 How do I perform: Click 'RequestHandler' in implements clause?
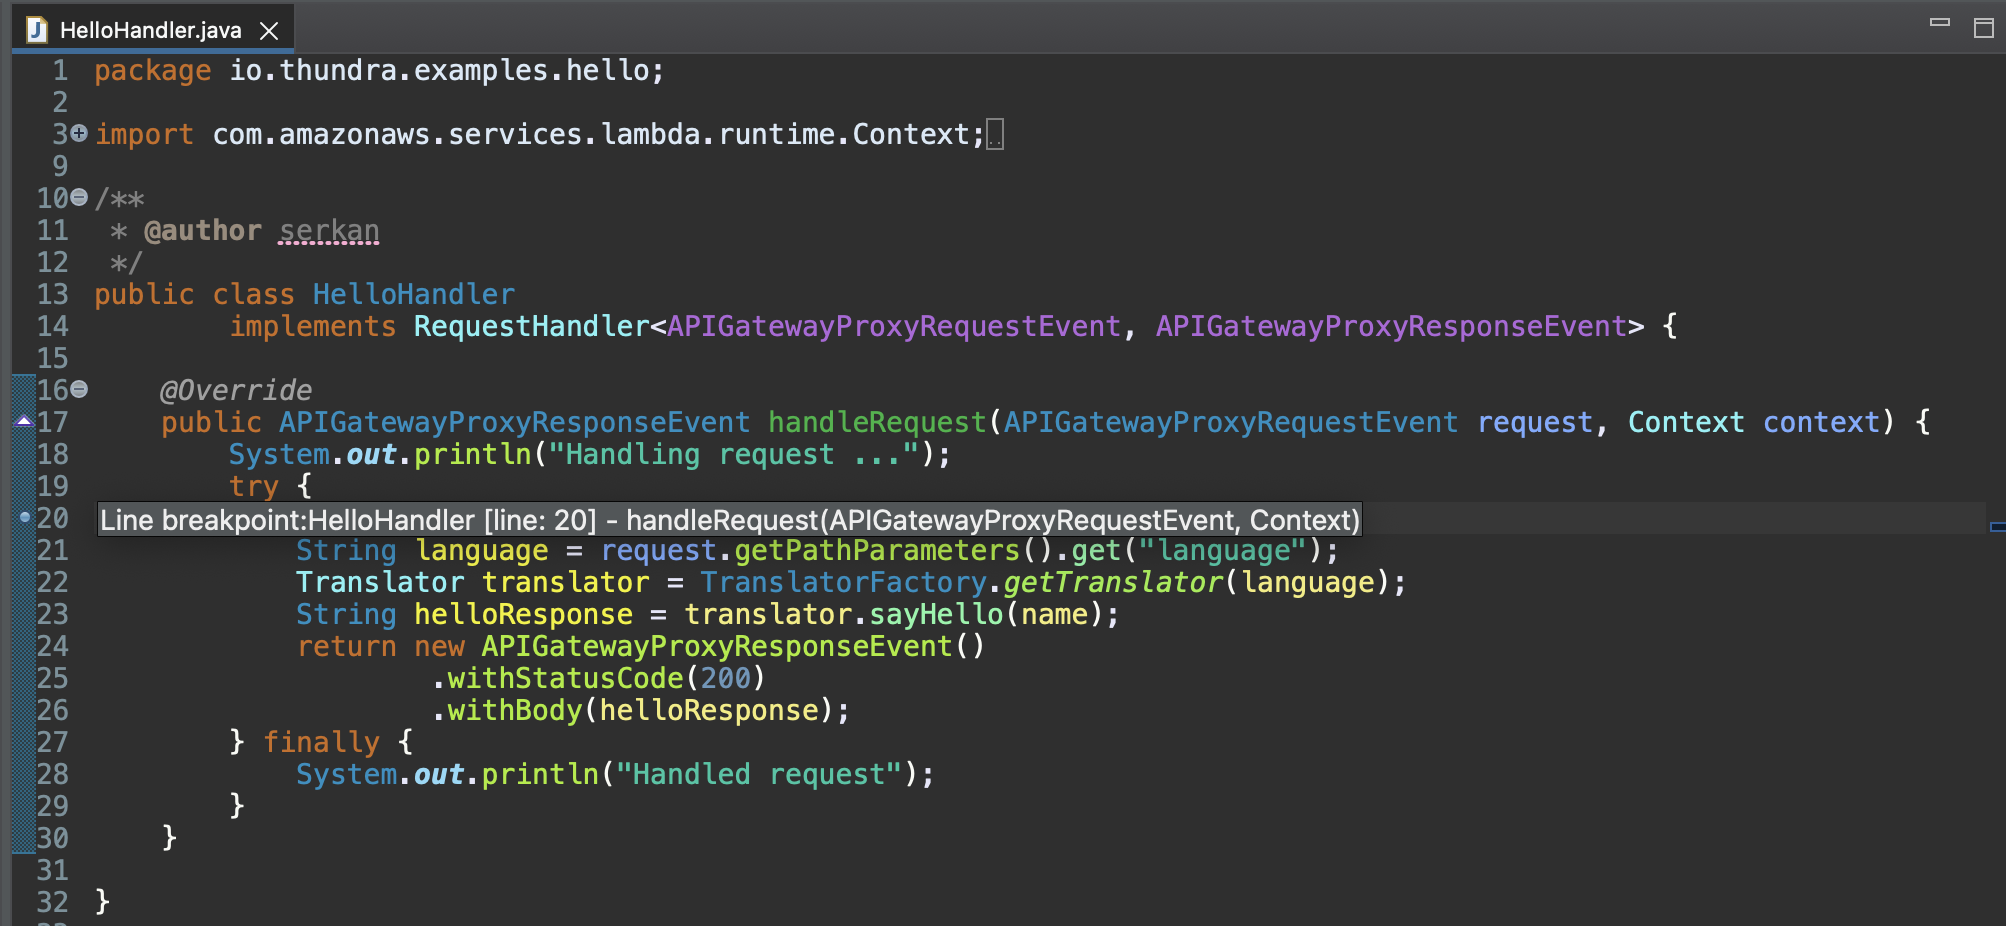[532, 326]
